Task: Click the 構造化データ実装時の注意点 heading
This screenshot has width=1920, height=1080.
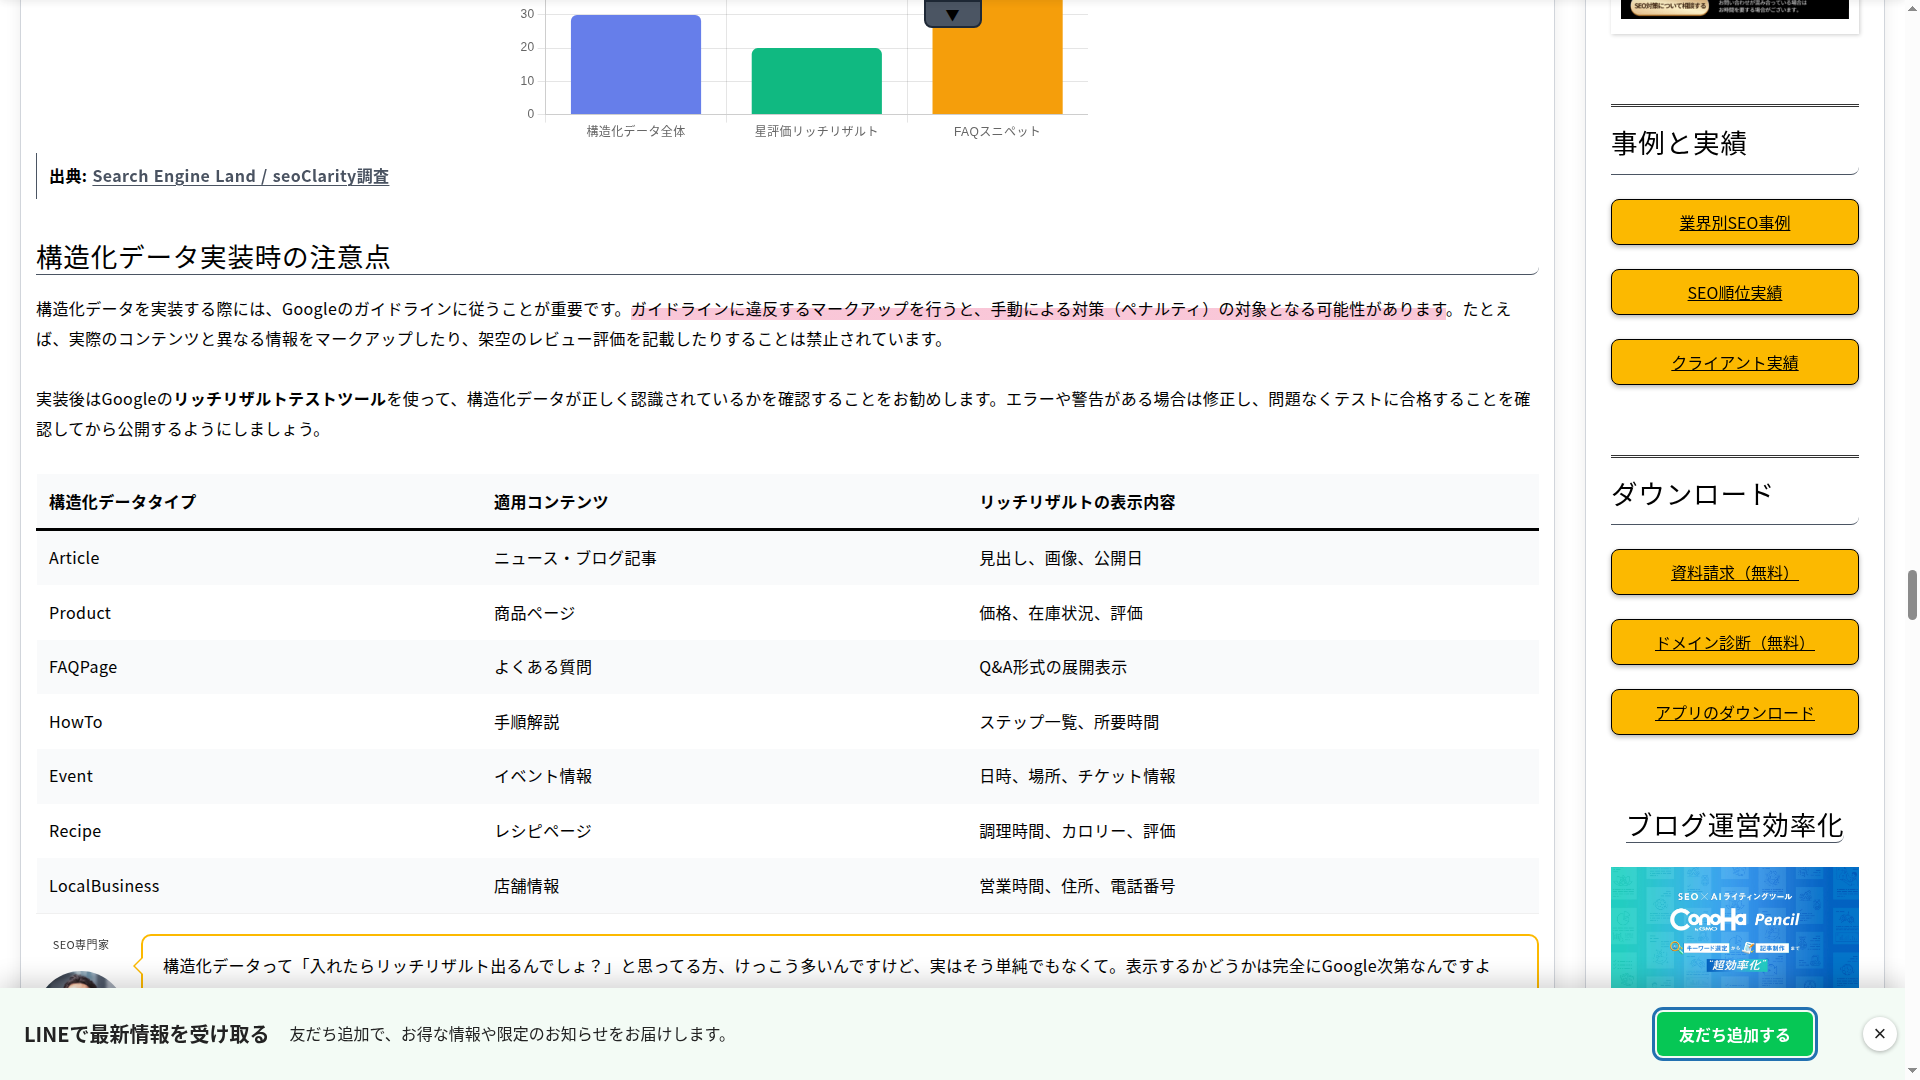Action: coord(213,257)
